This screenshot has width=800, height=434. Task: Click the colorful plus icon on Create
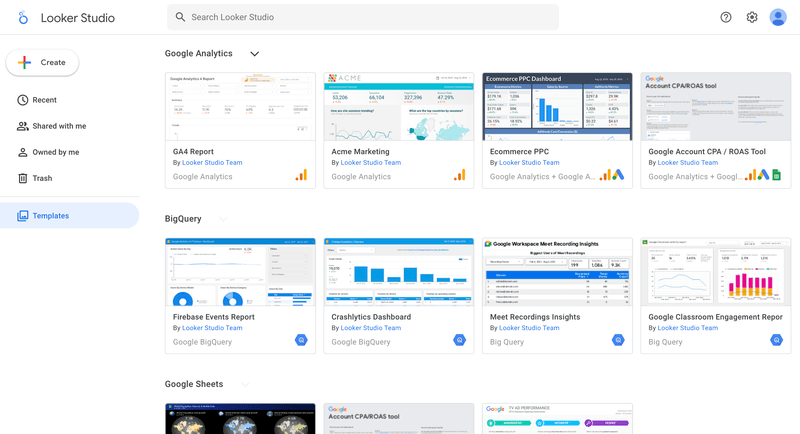pos(24,62)
